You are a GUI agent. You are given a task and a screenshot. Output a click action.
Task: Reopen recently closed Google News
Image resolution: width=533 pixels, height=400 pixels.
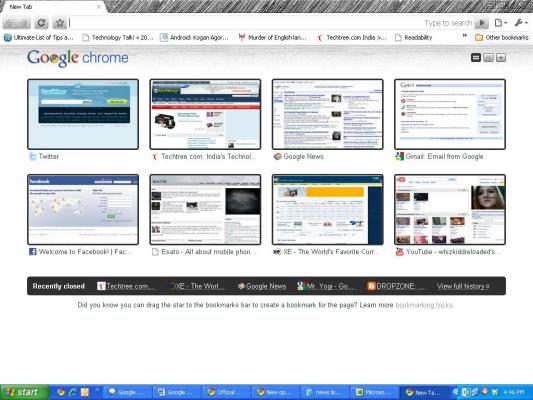click(262, 286)
